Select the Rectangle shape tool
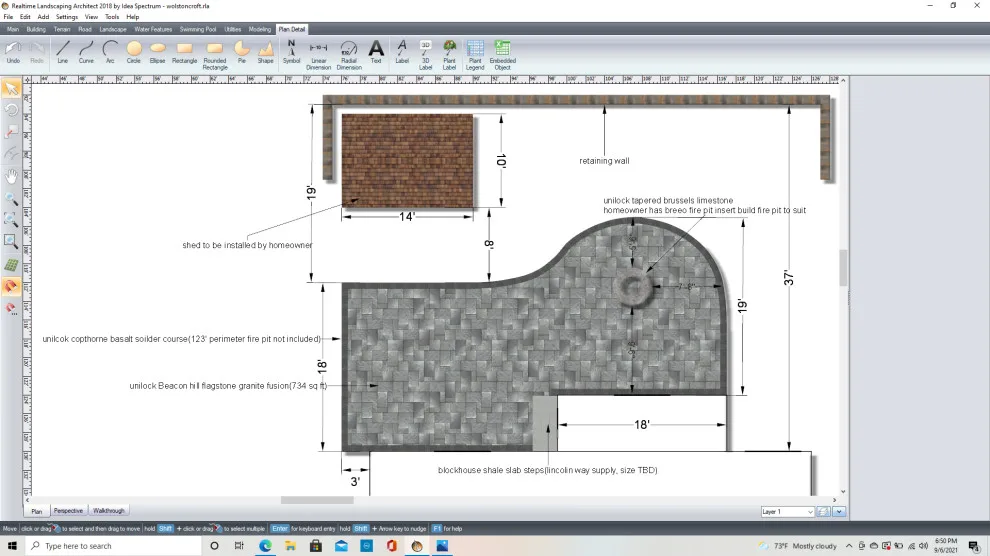This screenshot has width=990, height=556. [x=184, y=52]
